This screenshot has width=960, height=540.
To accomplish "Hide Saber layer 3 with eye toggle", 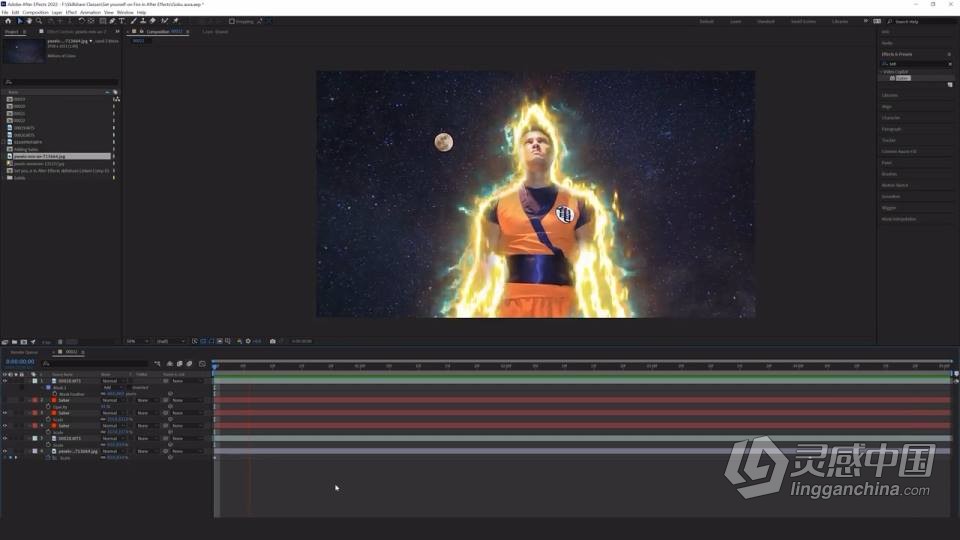I will point(5,413).
